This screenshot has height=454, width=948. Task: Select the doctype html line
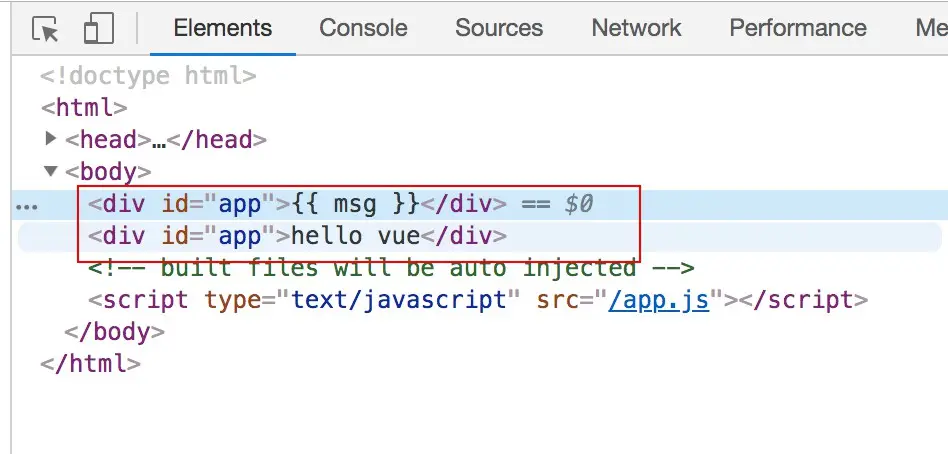click(x=149, y=76)
